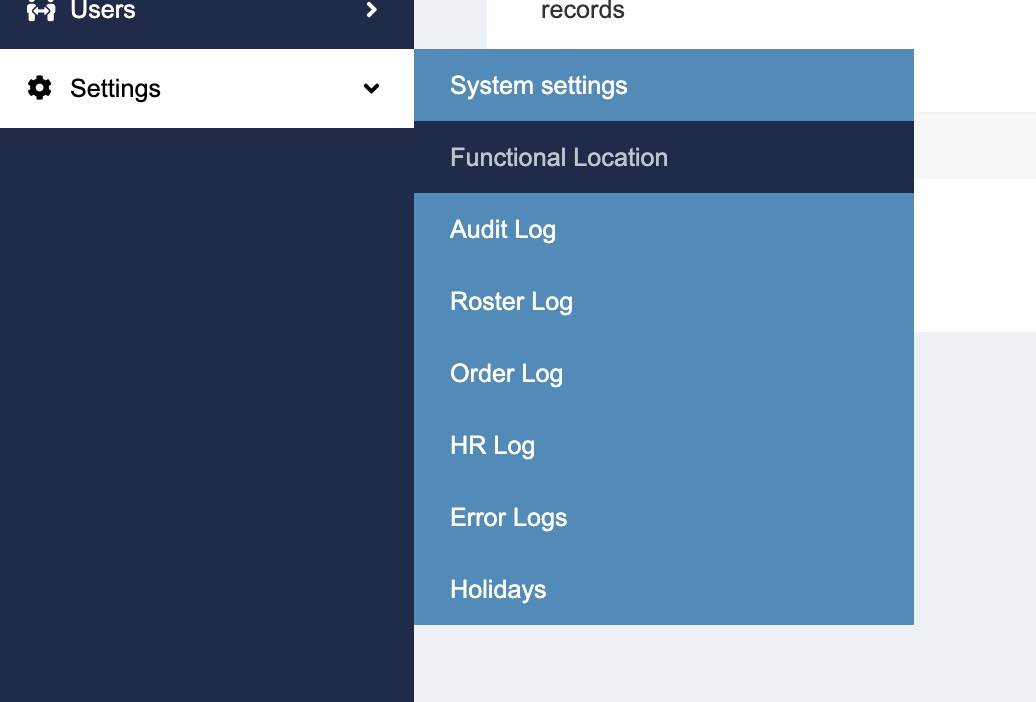Select HR Log from Settings submenu
This screenshot has height=702, width=1036.
[492, 445]
